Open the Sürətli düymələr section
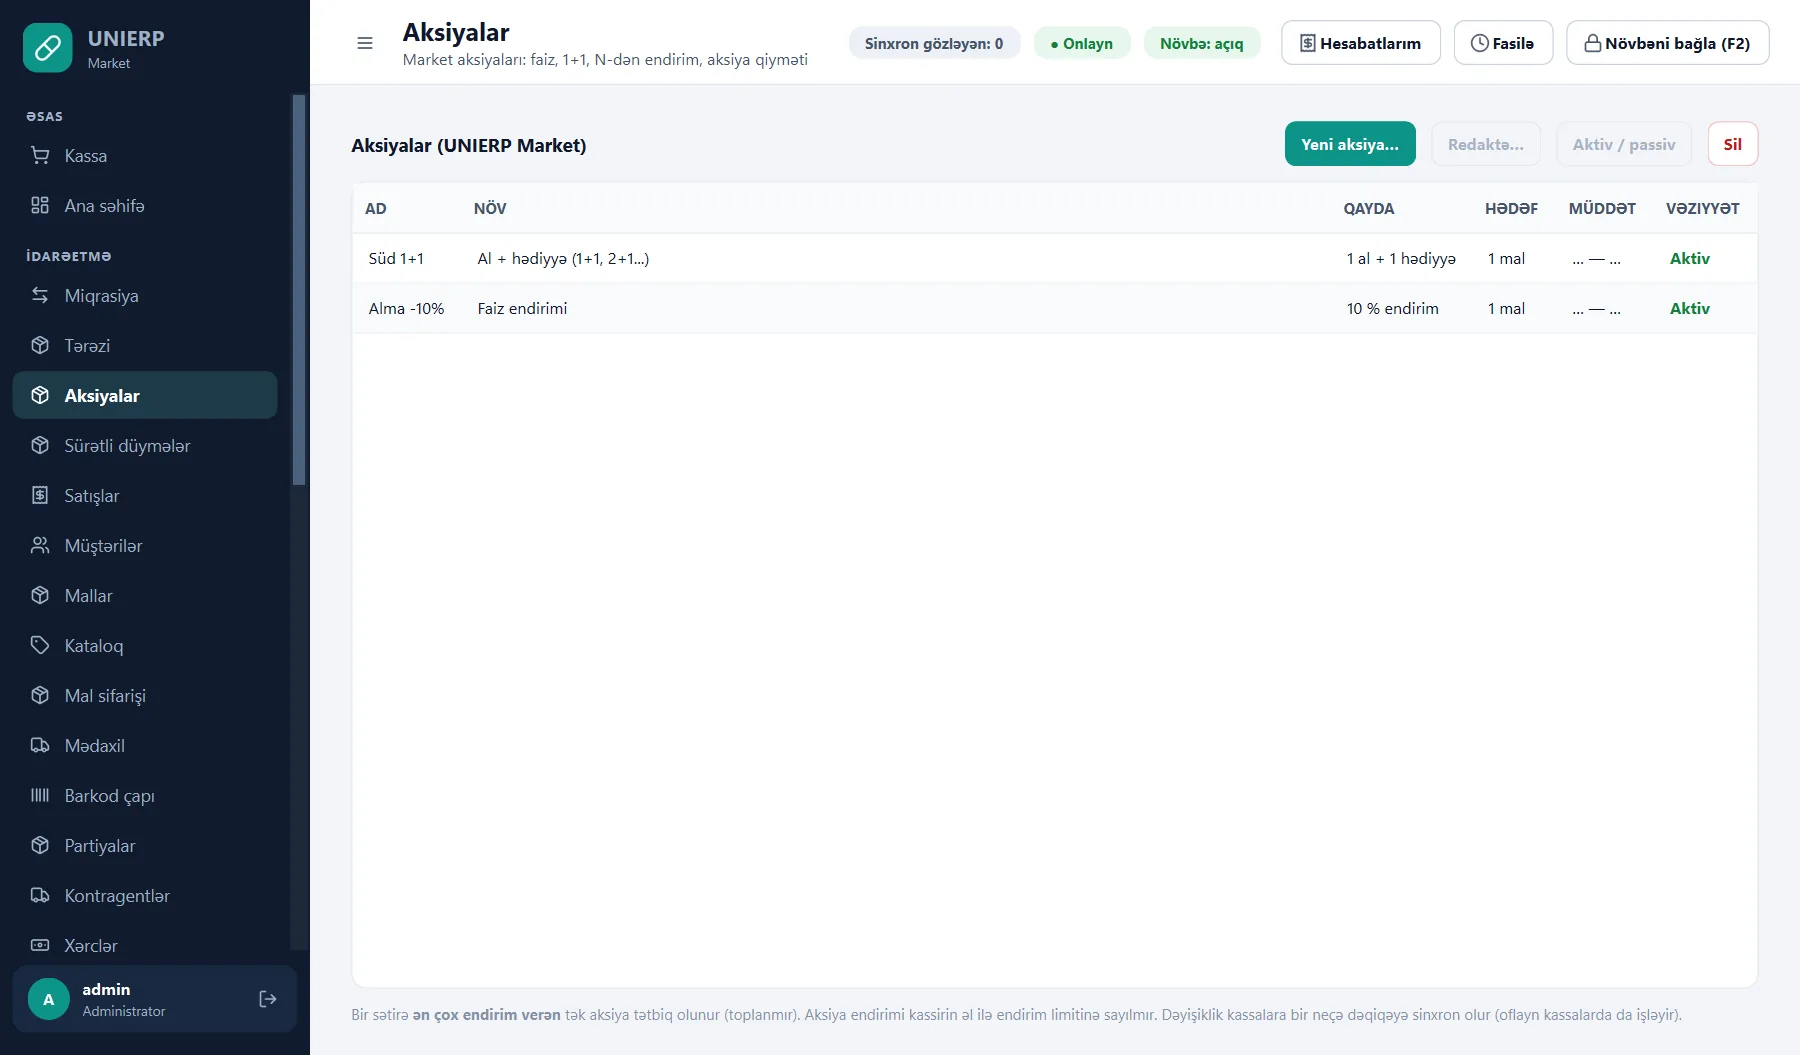Image resolution: width=1800 pixels, height=1055 pixels. pyautogui.click(x=145, y=445)
